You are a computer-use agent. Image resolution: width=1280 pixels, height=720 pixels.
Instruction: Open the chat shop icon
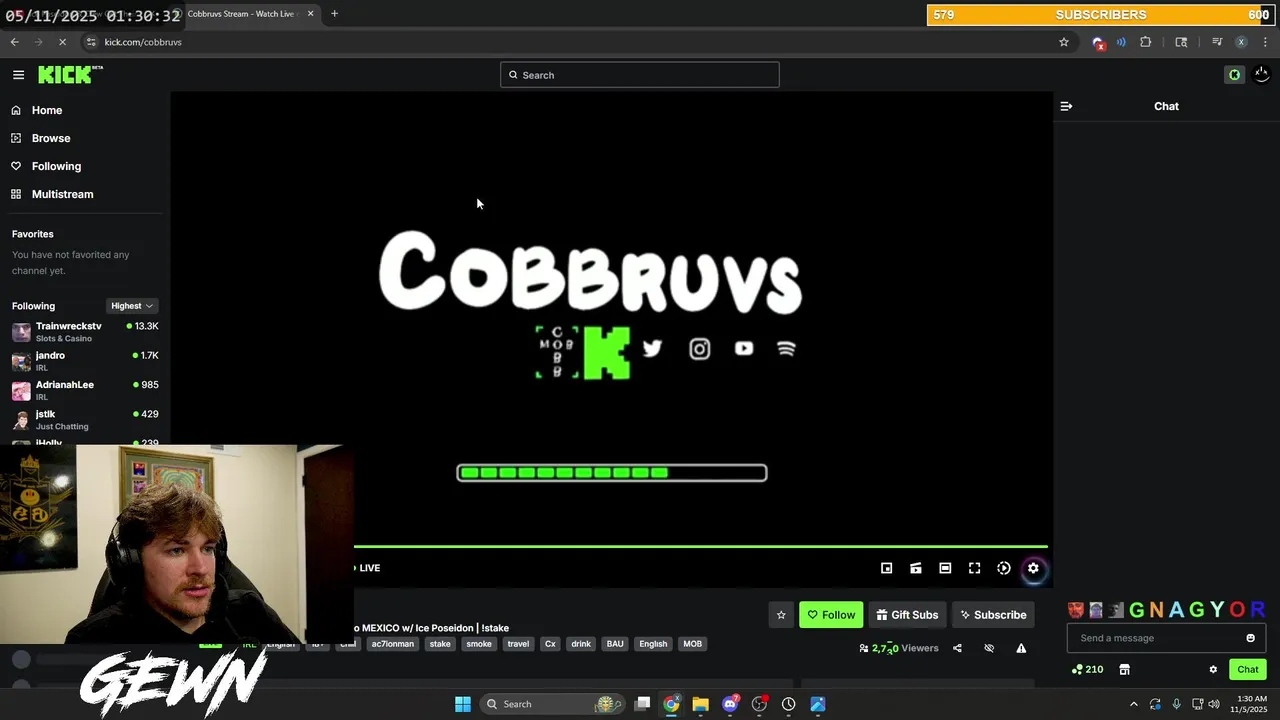point(1124,669)
